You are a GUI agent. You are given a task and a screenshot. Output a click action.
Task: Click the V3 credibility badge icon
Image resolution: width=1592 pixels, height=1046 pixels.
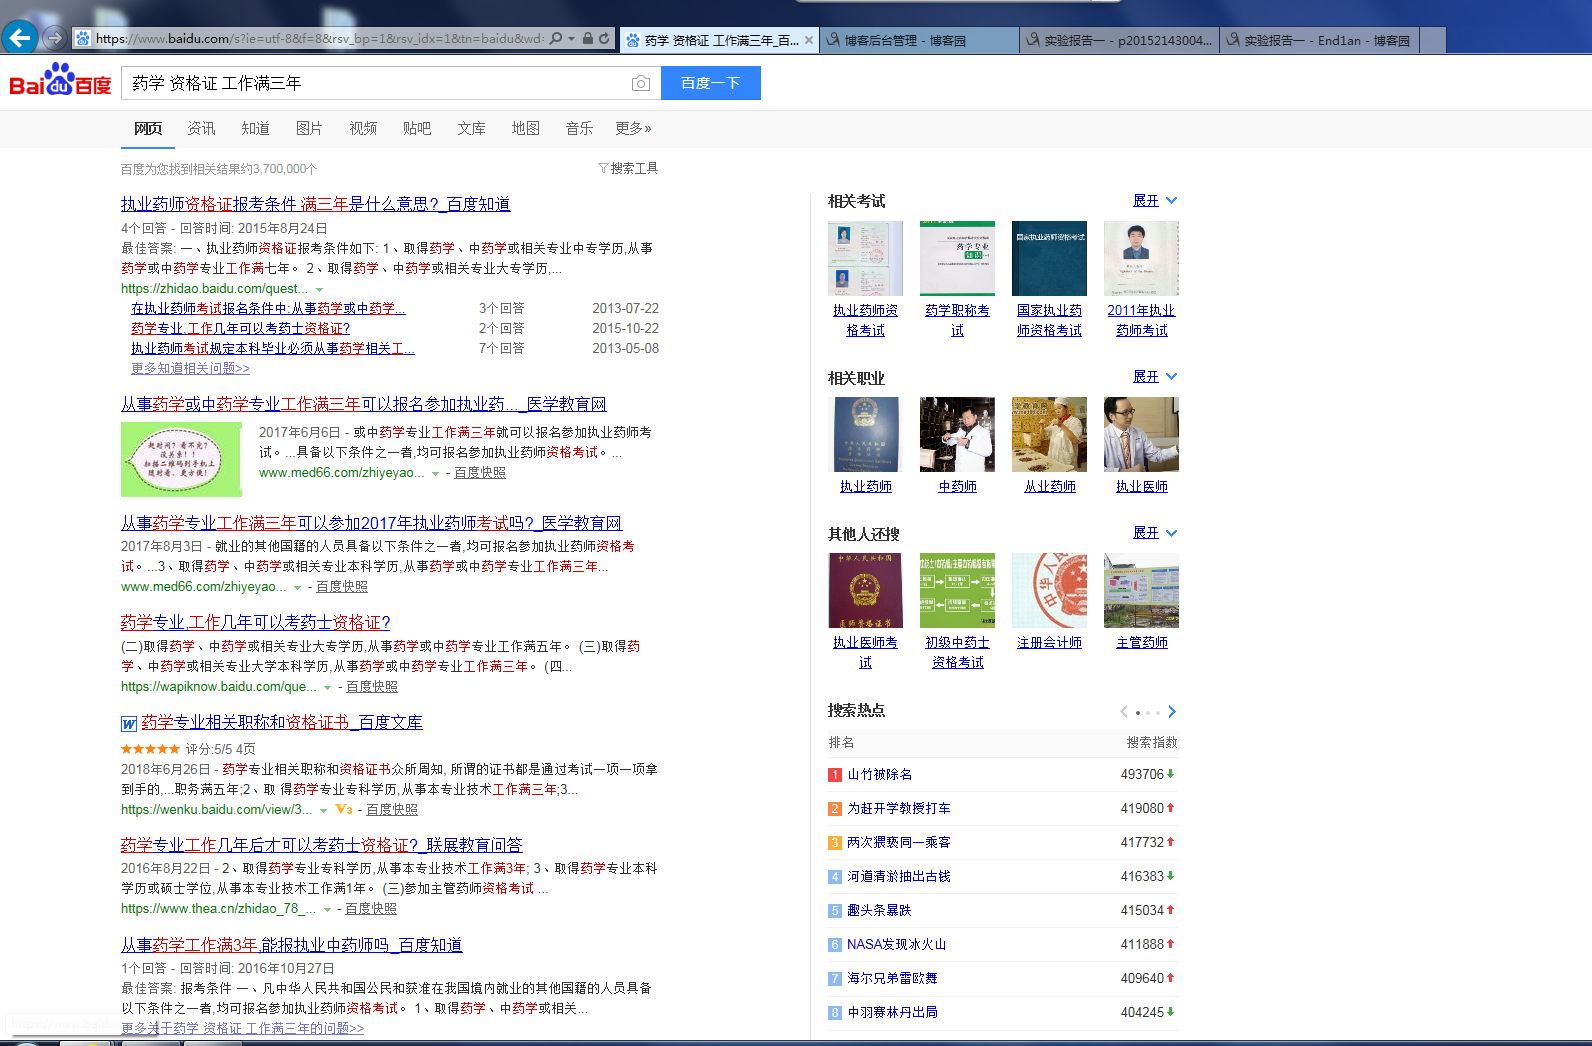click(344, 809)
